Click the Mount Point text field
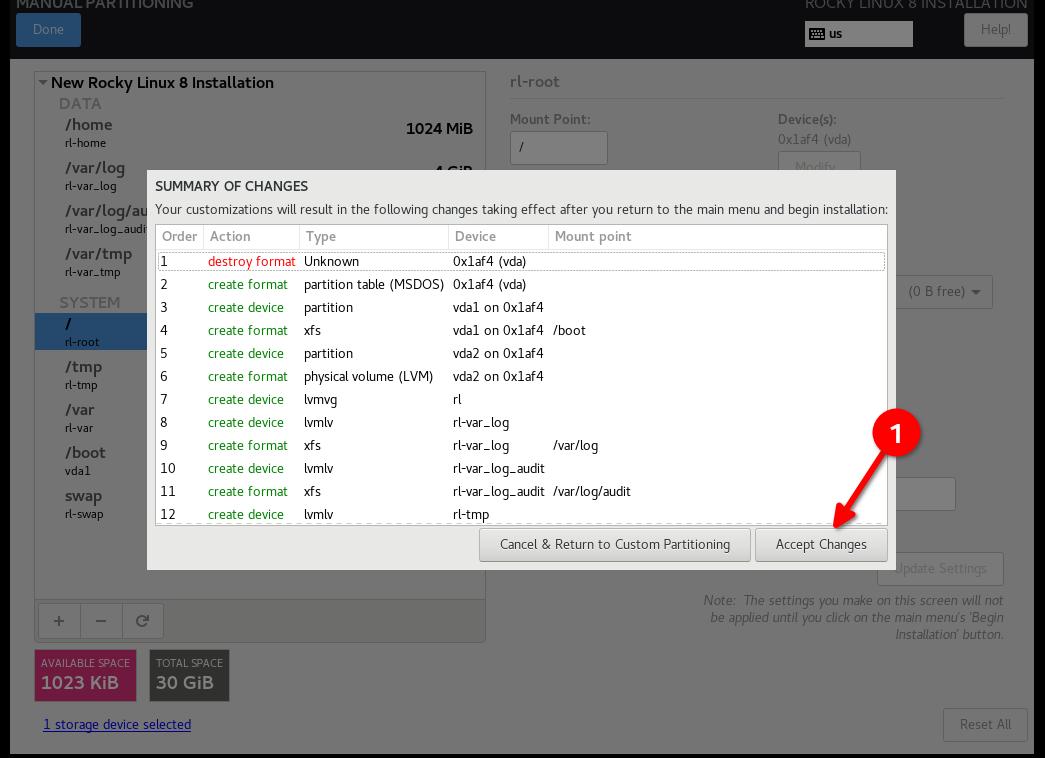 pos(558,147)
